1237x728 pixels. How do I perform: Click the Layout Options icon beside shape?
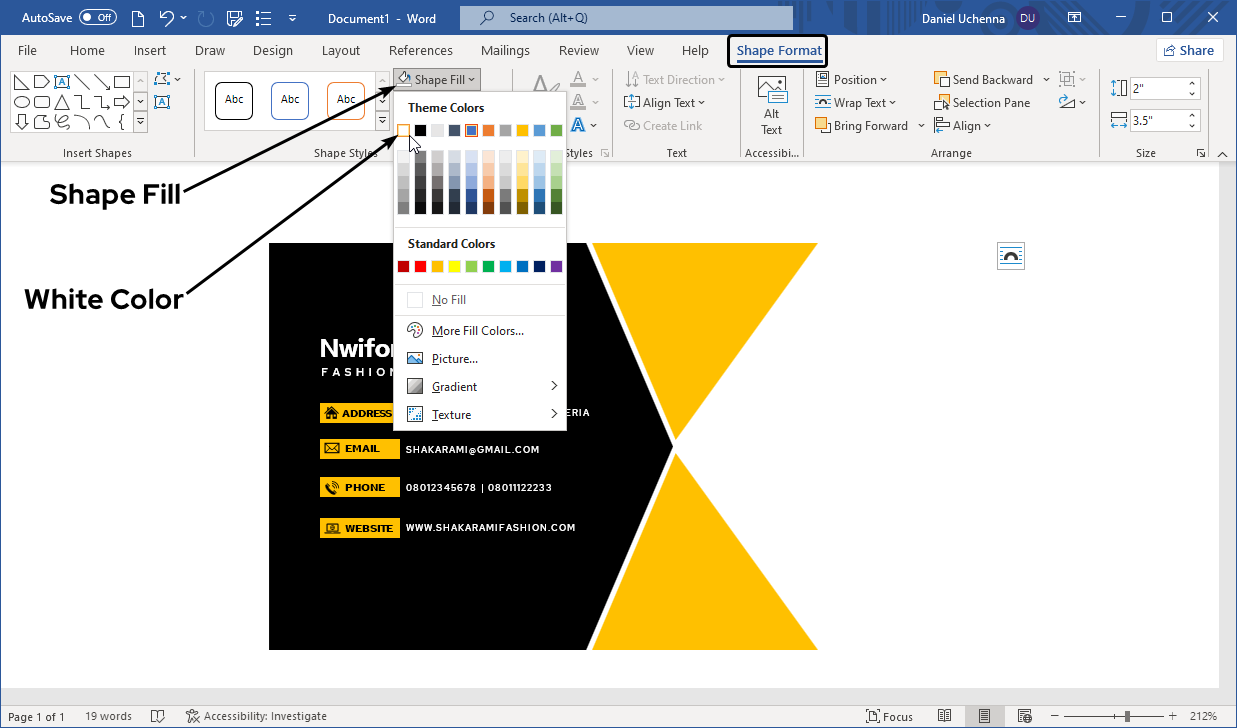pyautogui.click(x=1011, y=256)
